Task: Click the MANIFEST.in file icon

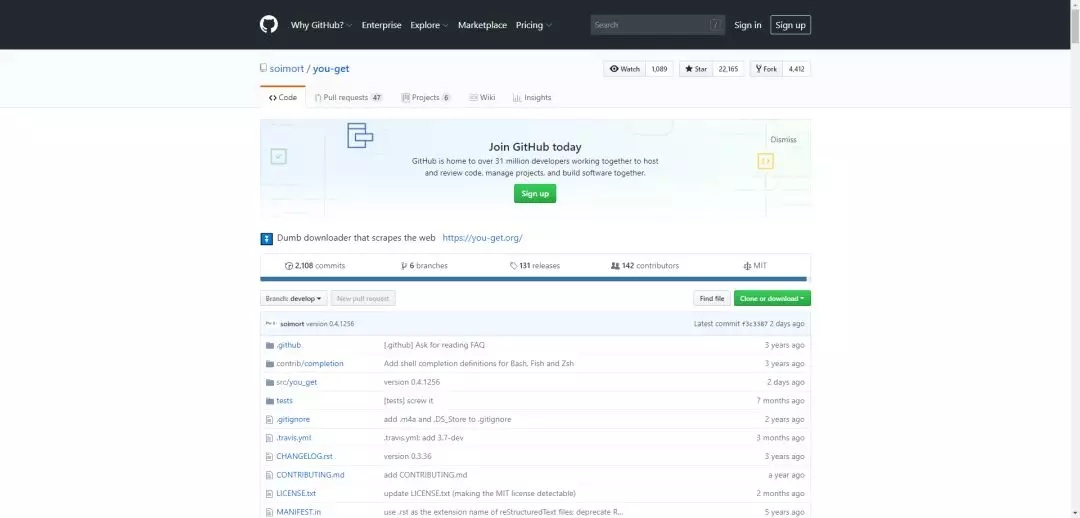Action: pyautogui.click(x=270, y=512)
